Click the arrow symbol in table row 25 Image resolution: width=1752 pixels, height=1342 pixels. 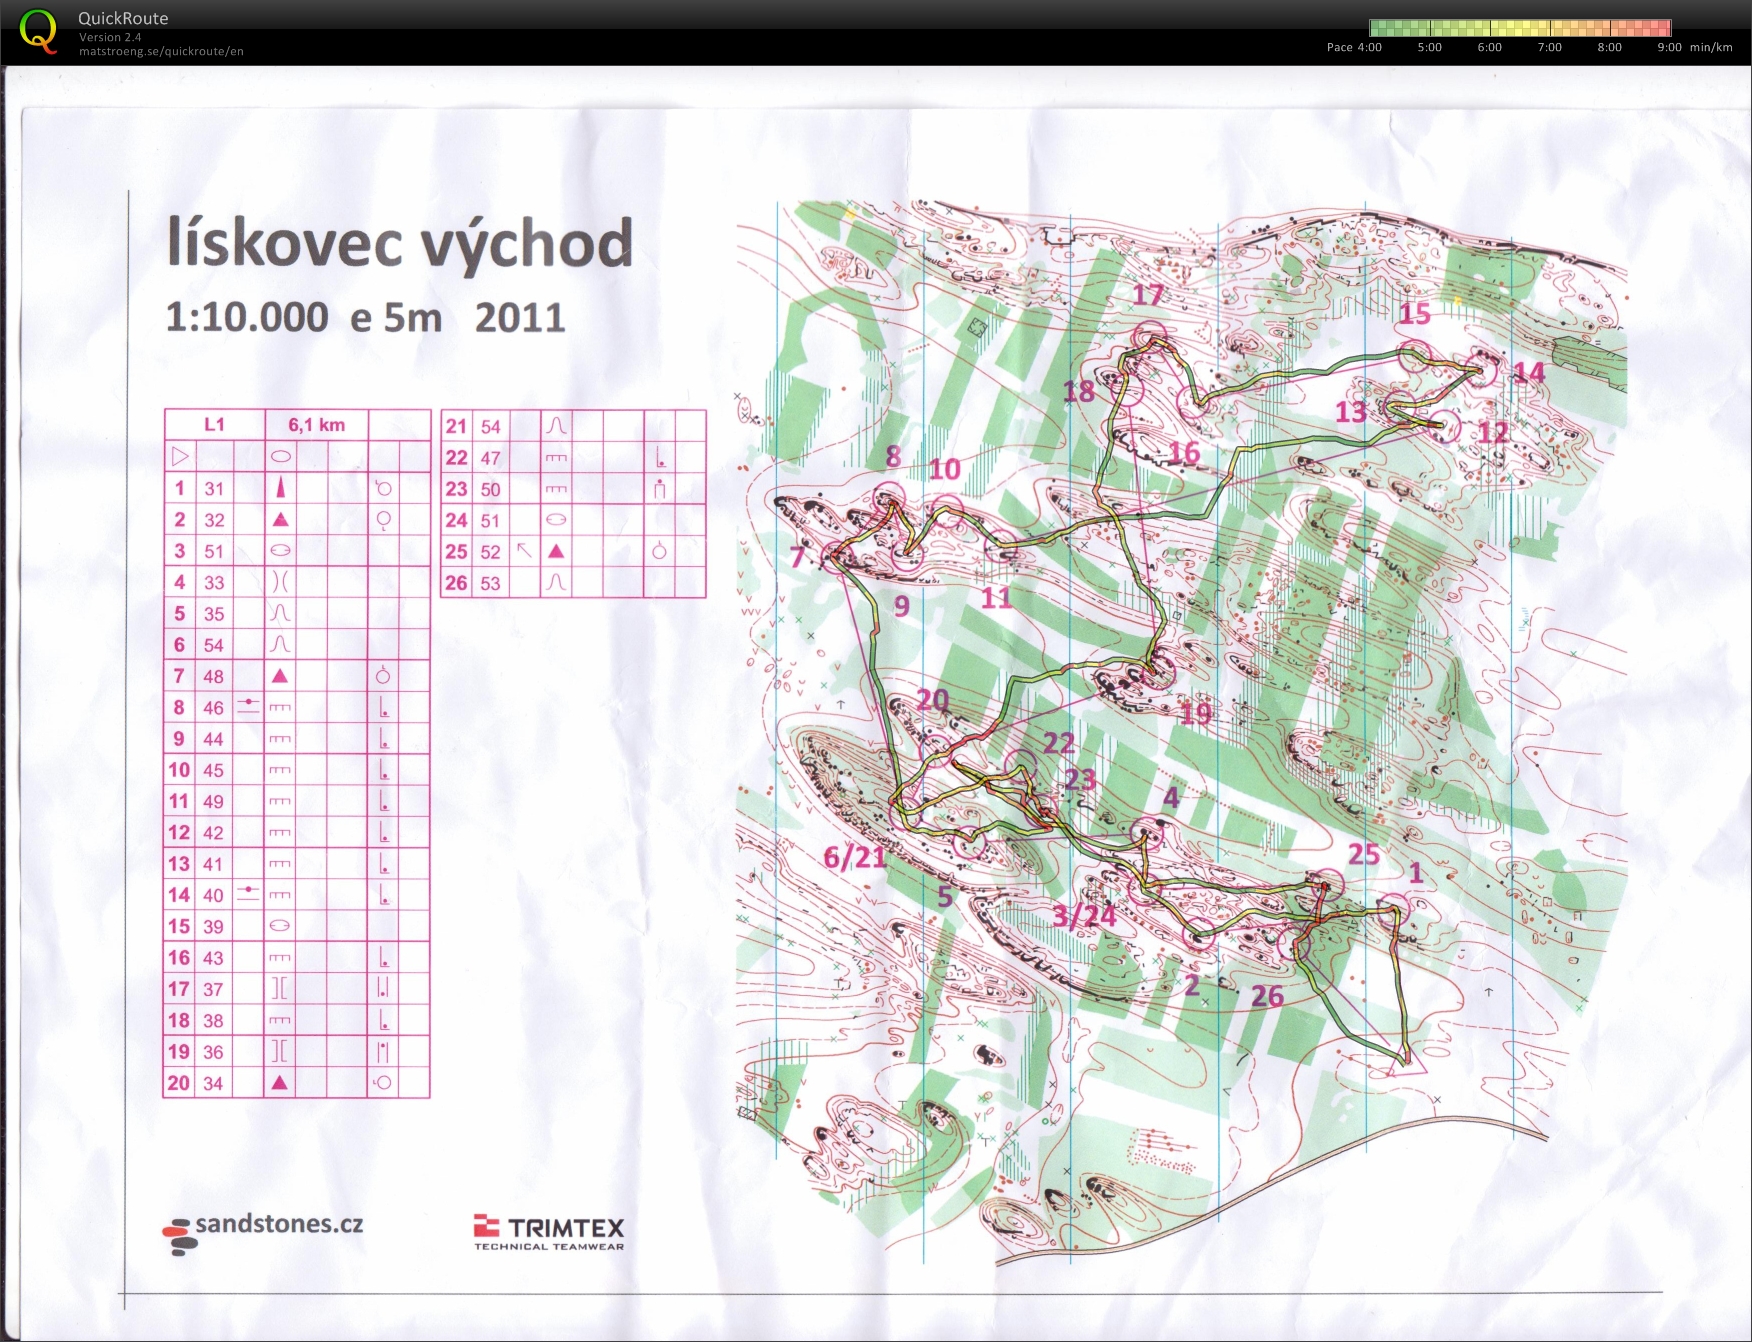pyautogui.click(x=524, y=550)
